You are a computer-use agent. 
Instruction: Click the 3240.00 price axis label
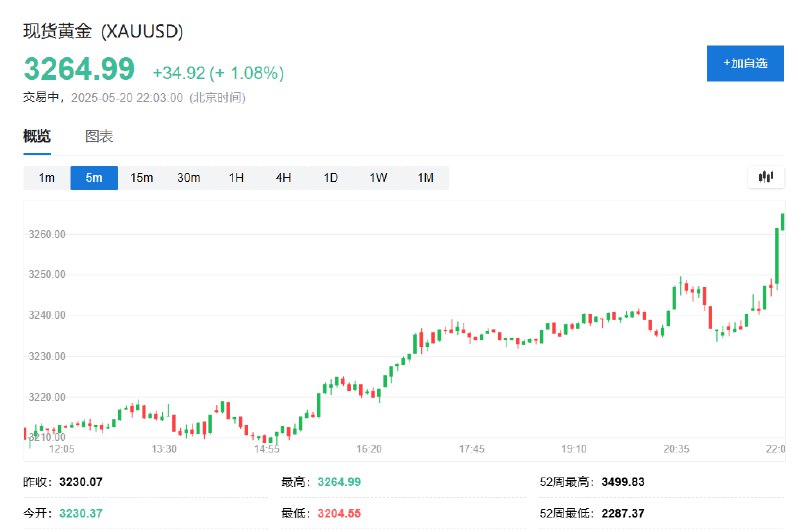pyautogui.click(x=47, y=315)
